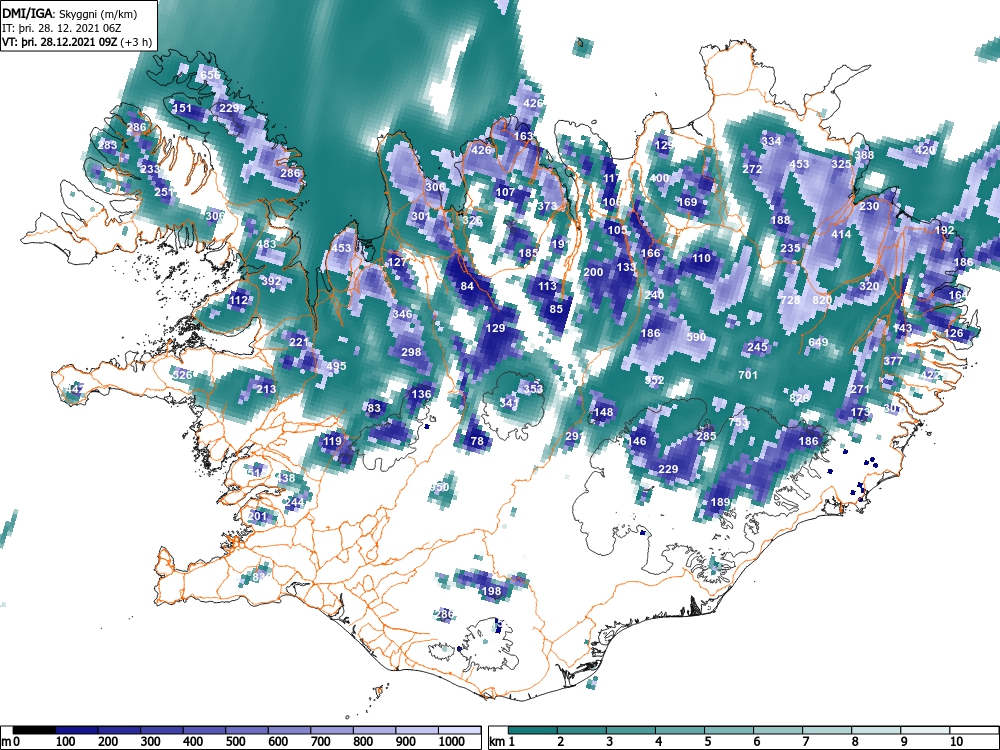This screenshot has height=750, width=1000.
Task: Click the '1000' label on the meter scale
Action: click(x=452, y=741)
